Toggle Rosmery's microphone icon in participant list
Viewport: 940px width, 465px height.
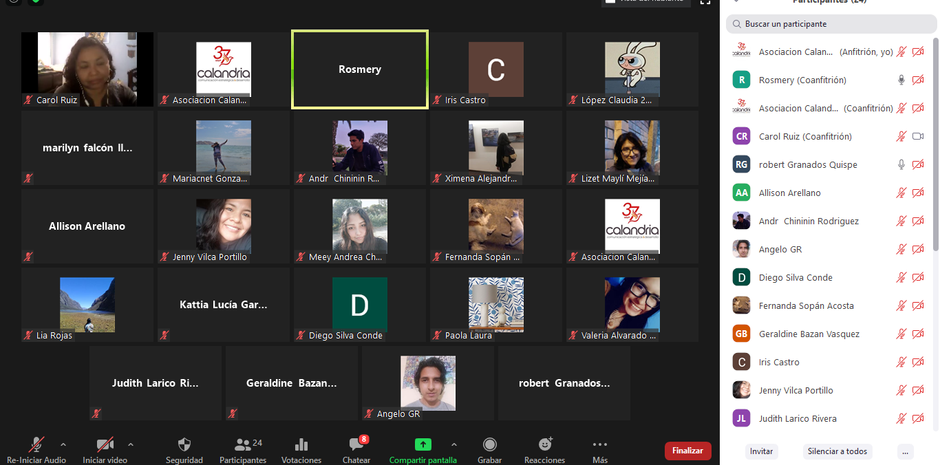click(x=900, y=80)
